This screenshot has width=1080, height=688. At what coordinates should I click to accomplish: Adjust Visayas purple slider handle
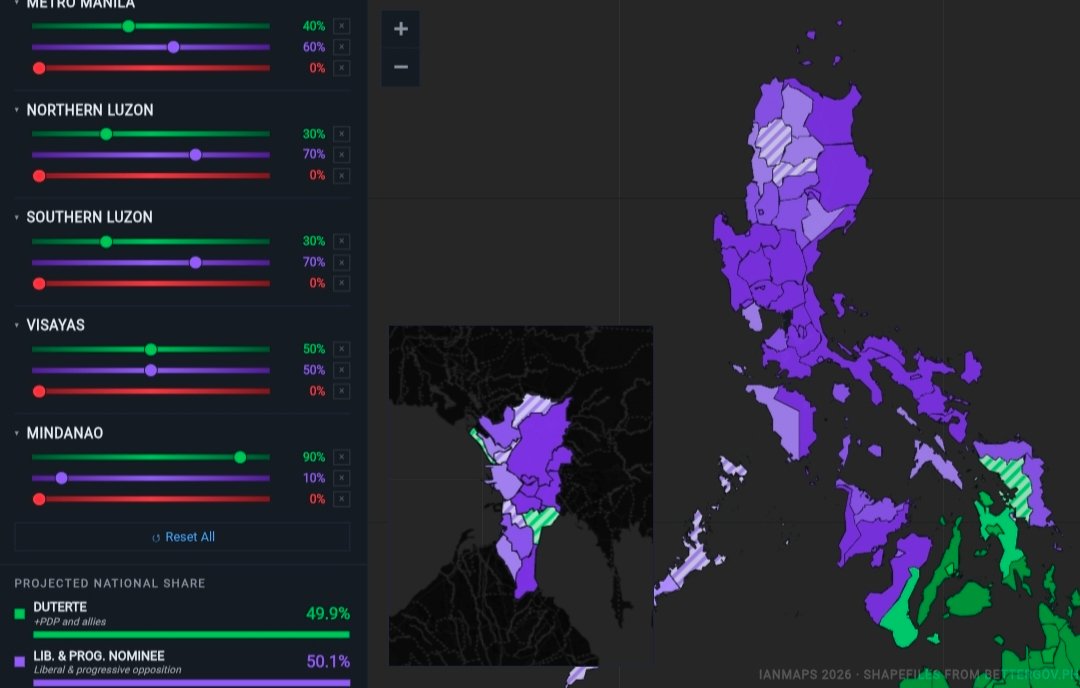point(151,370)
